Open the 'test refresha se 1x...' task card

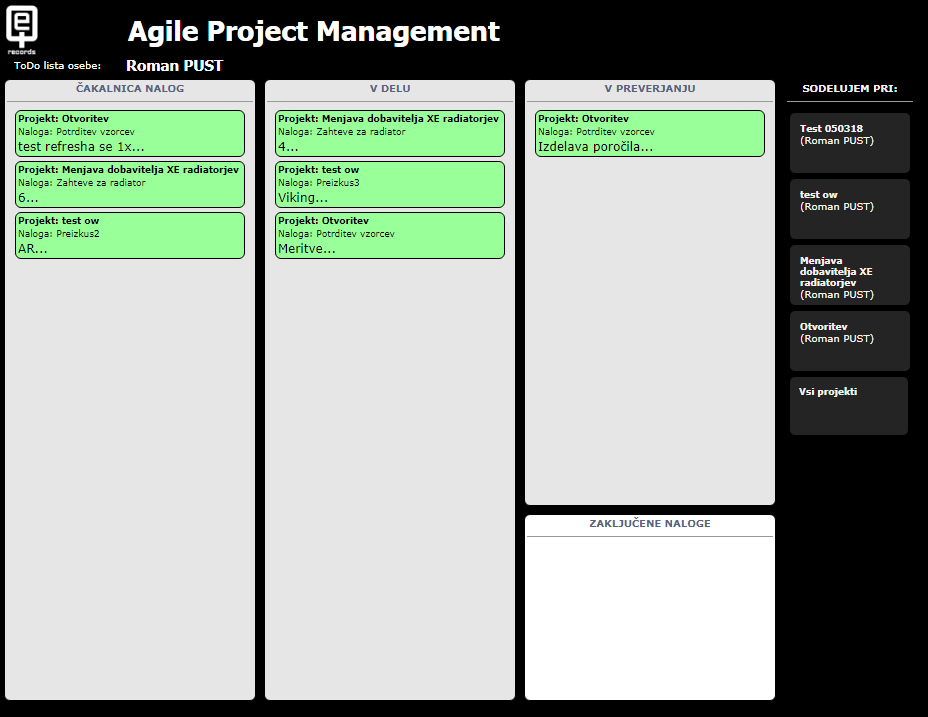[130, 133]
